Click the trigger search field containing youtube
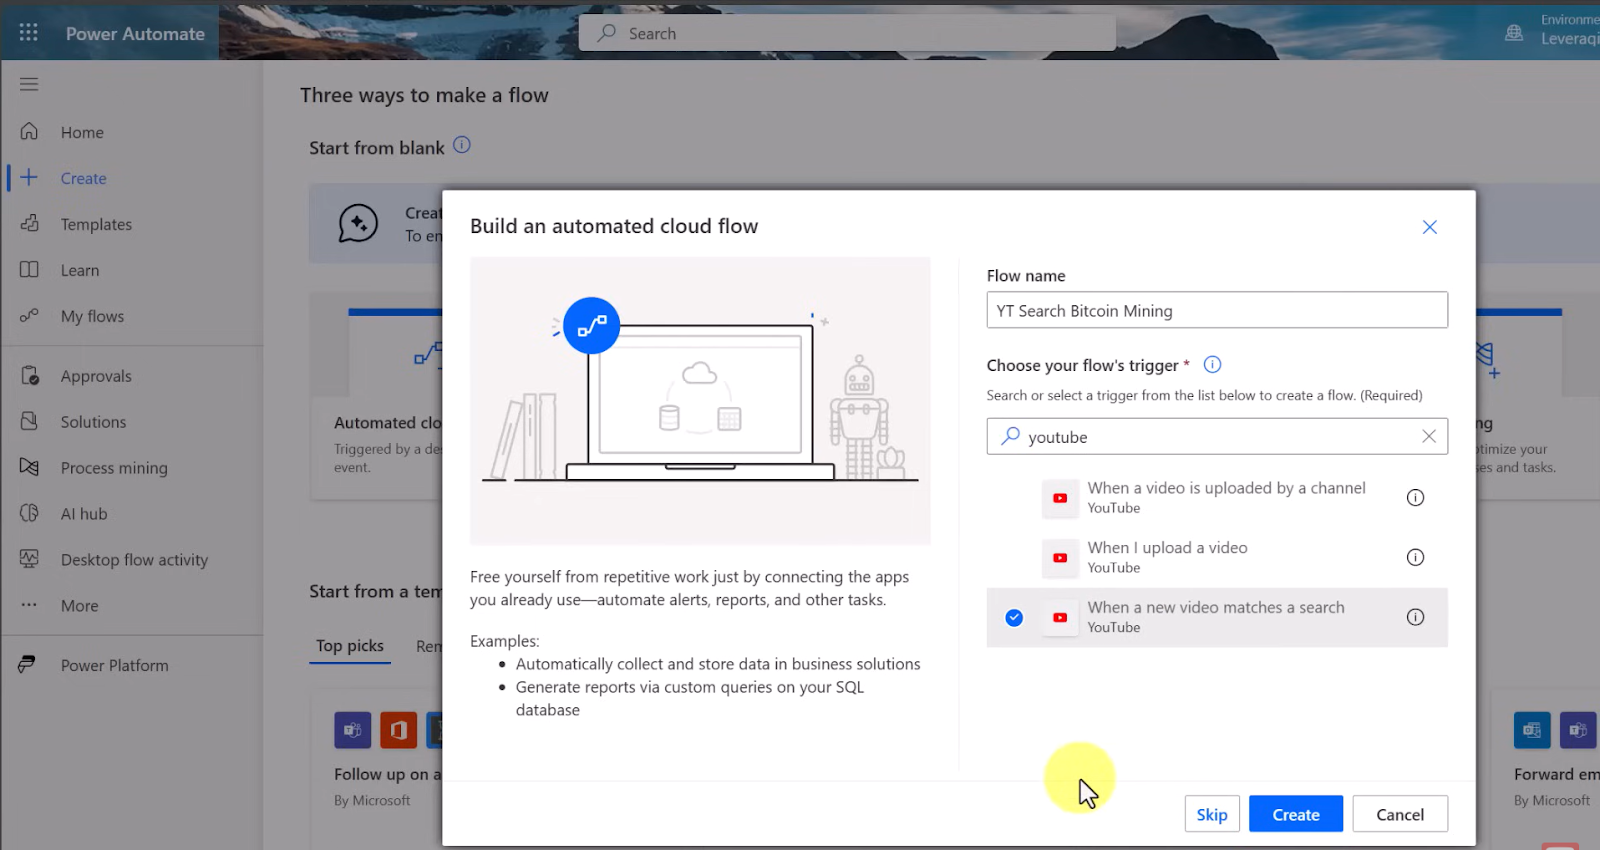The image size is (1600, 850). click(x=1217, y=436)
